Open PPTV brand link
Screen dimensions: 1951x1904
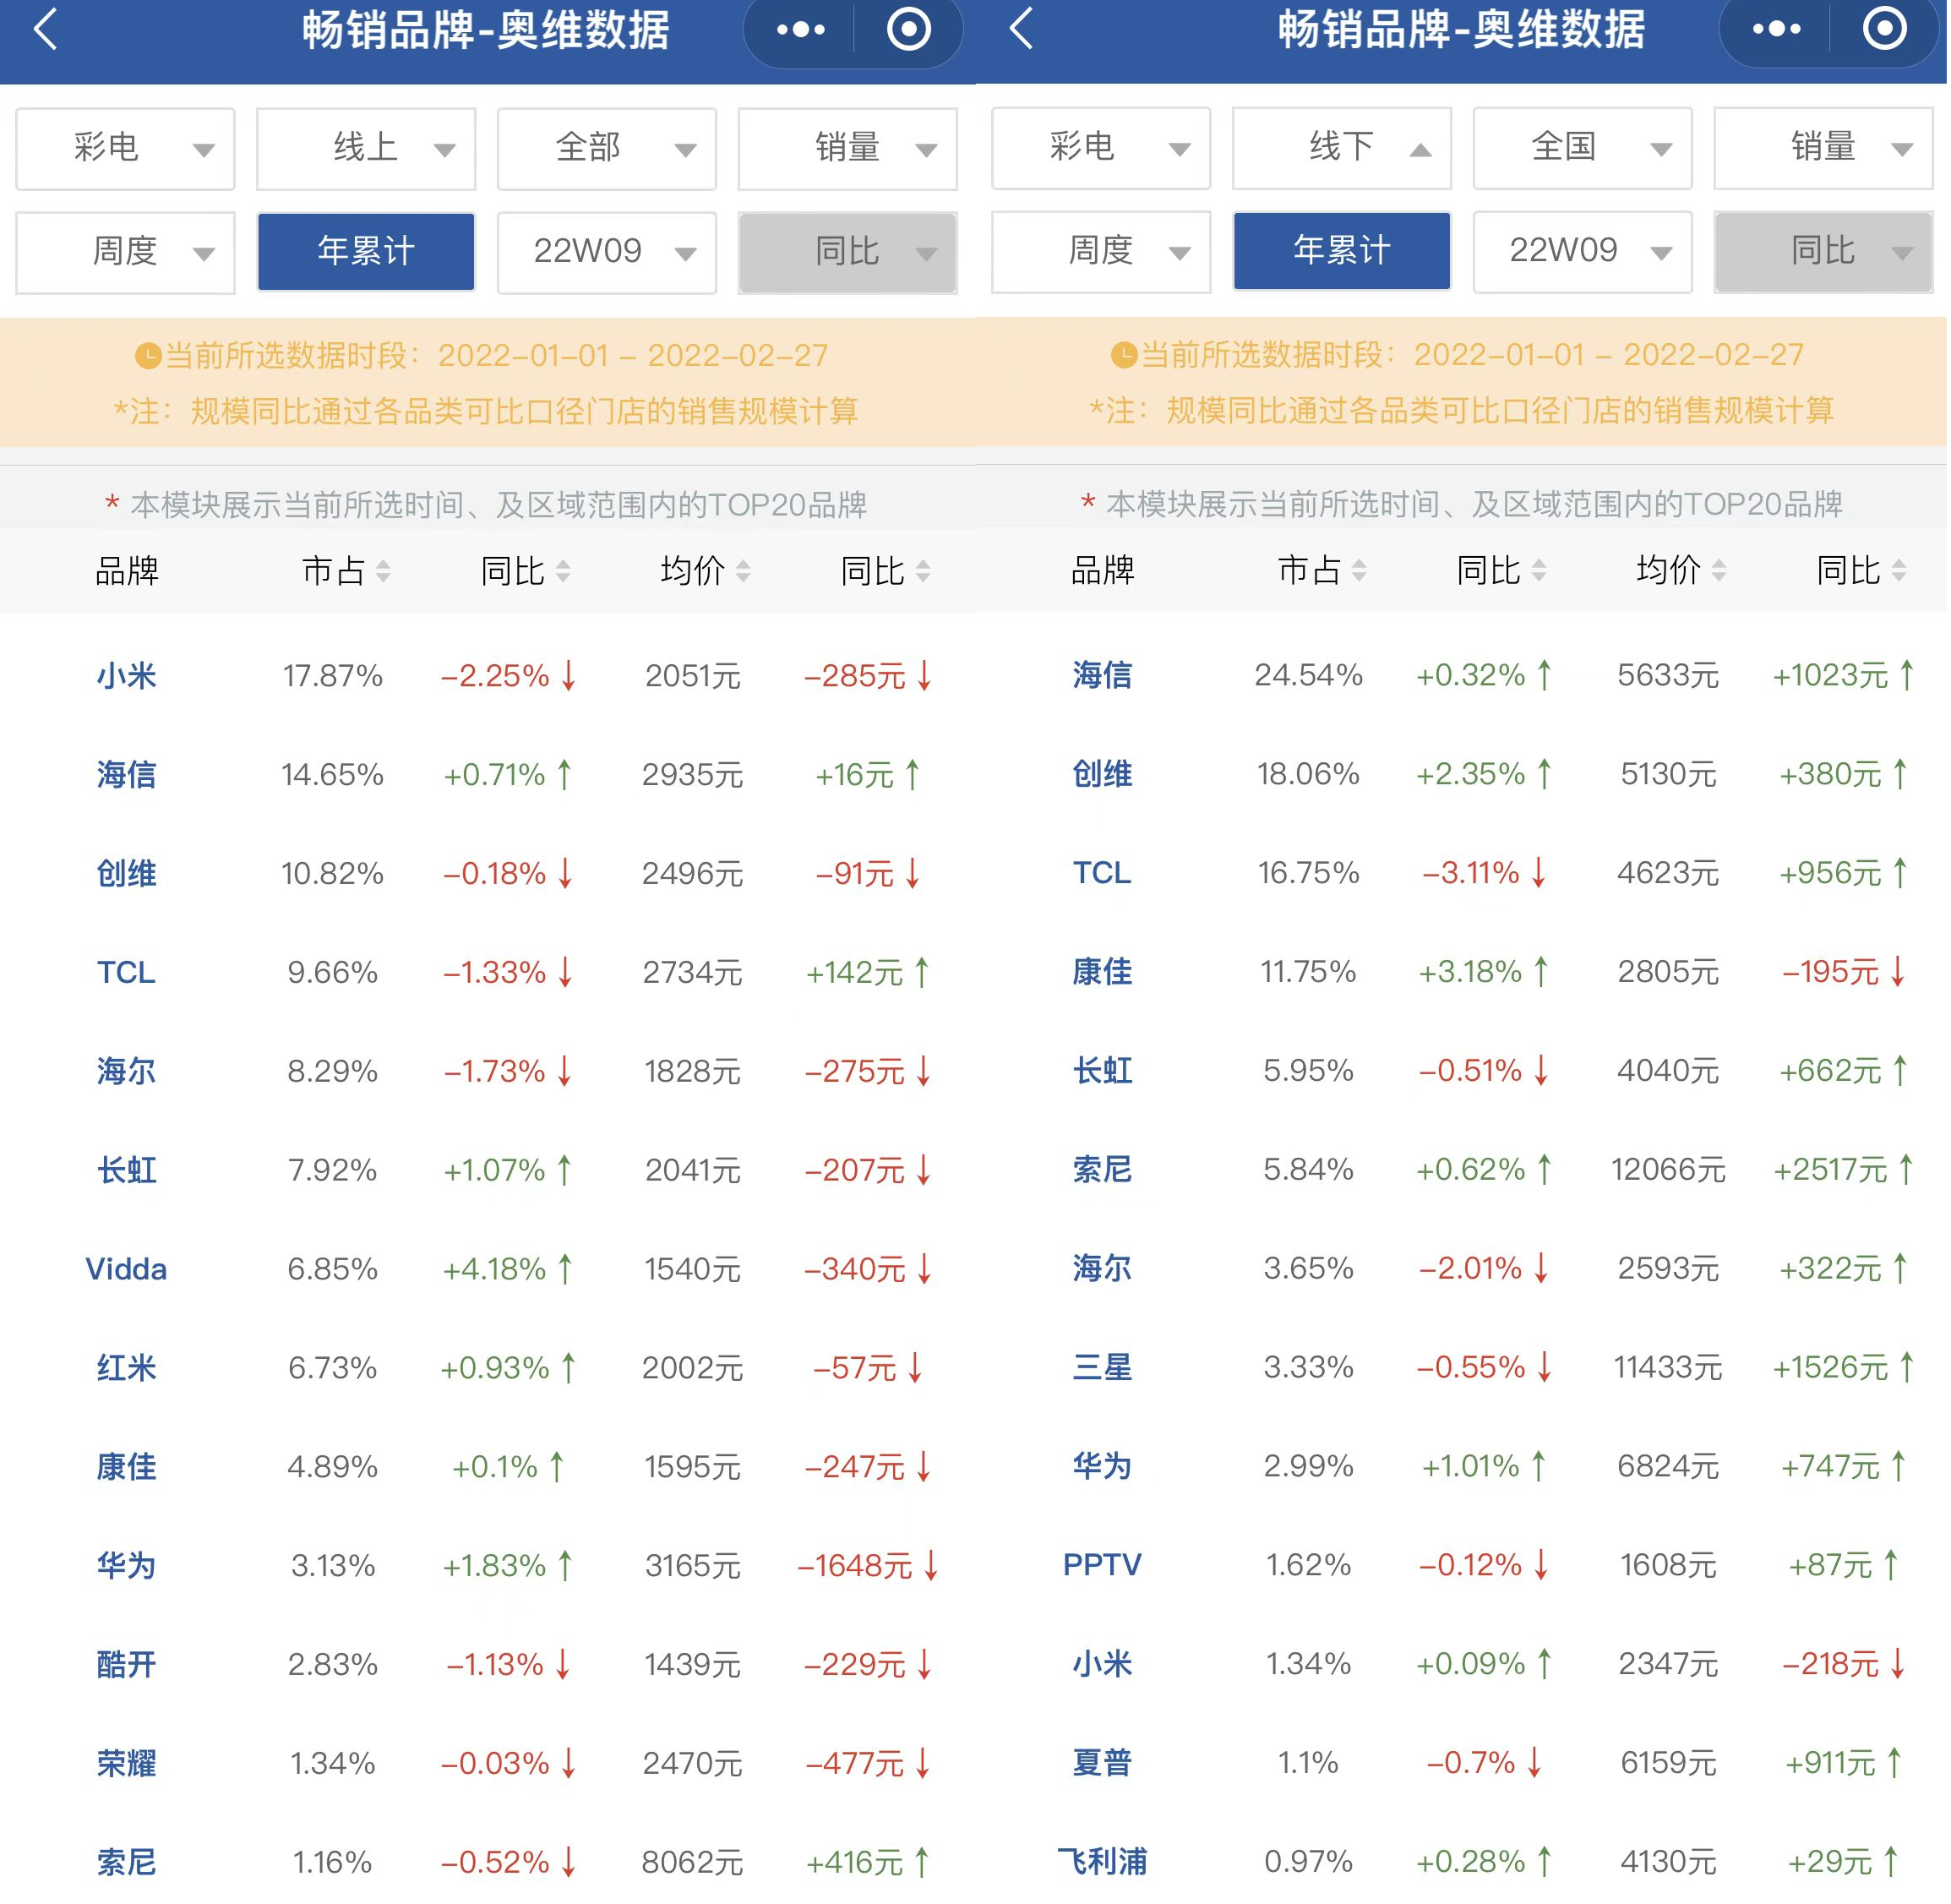click(x=1103, y=1567)
